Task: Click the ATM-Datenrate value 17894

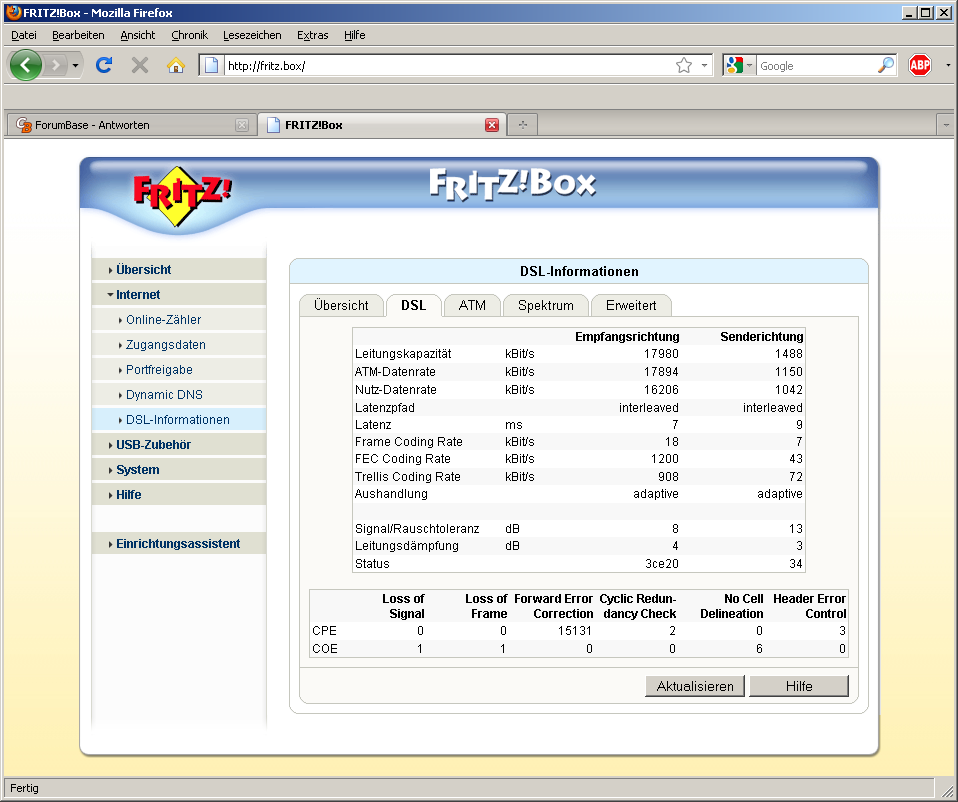Action: click(x=661, y=371)
